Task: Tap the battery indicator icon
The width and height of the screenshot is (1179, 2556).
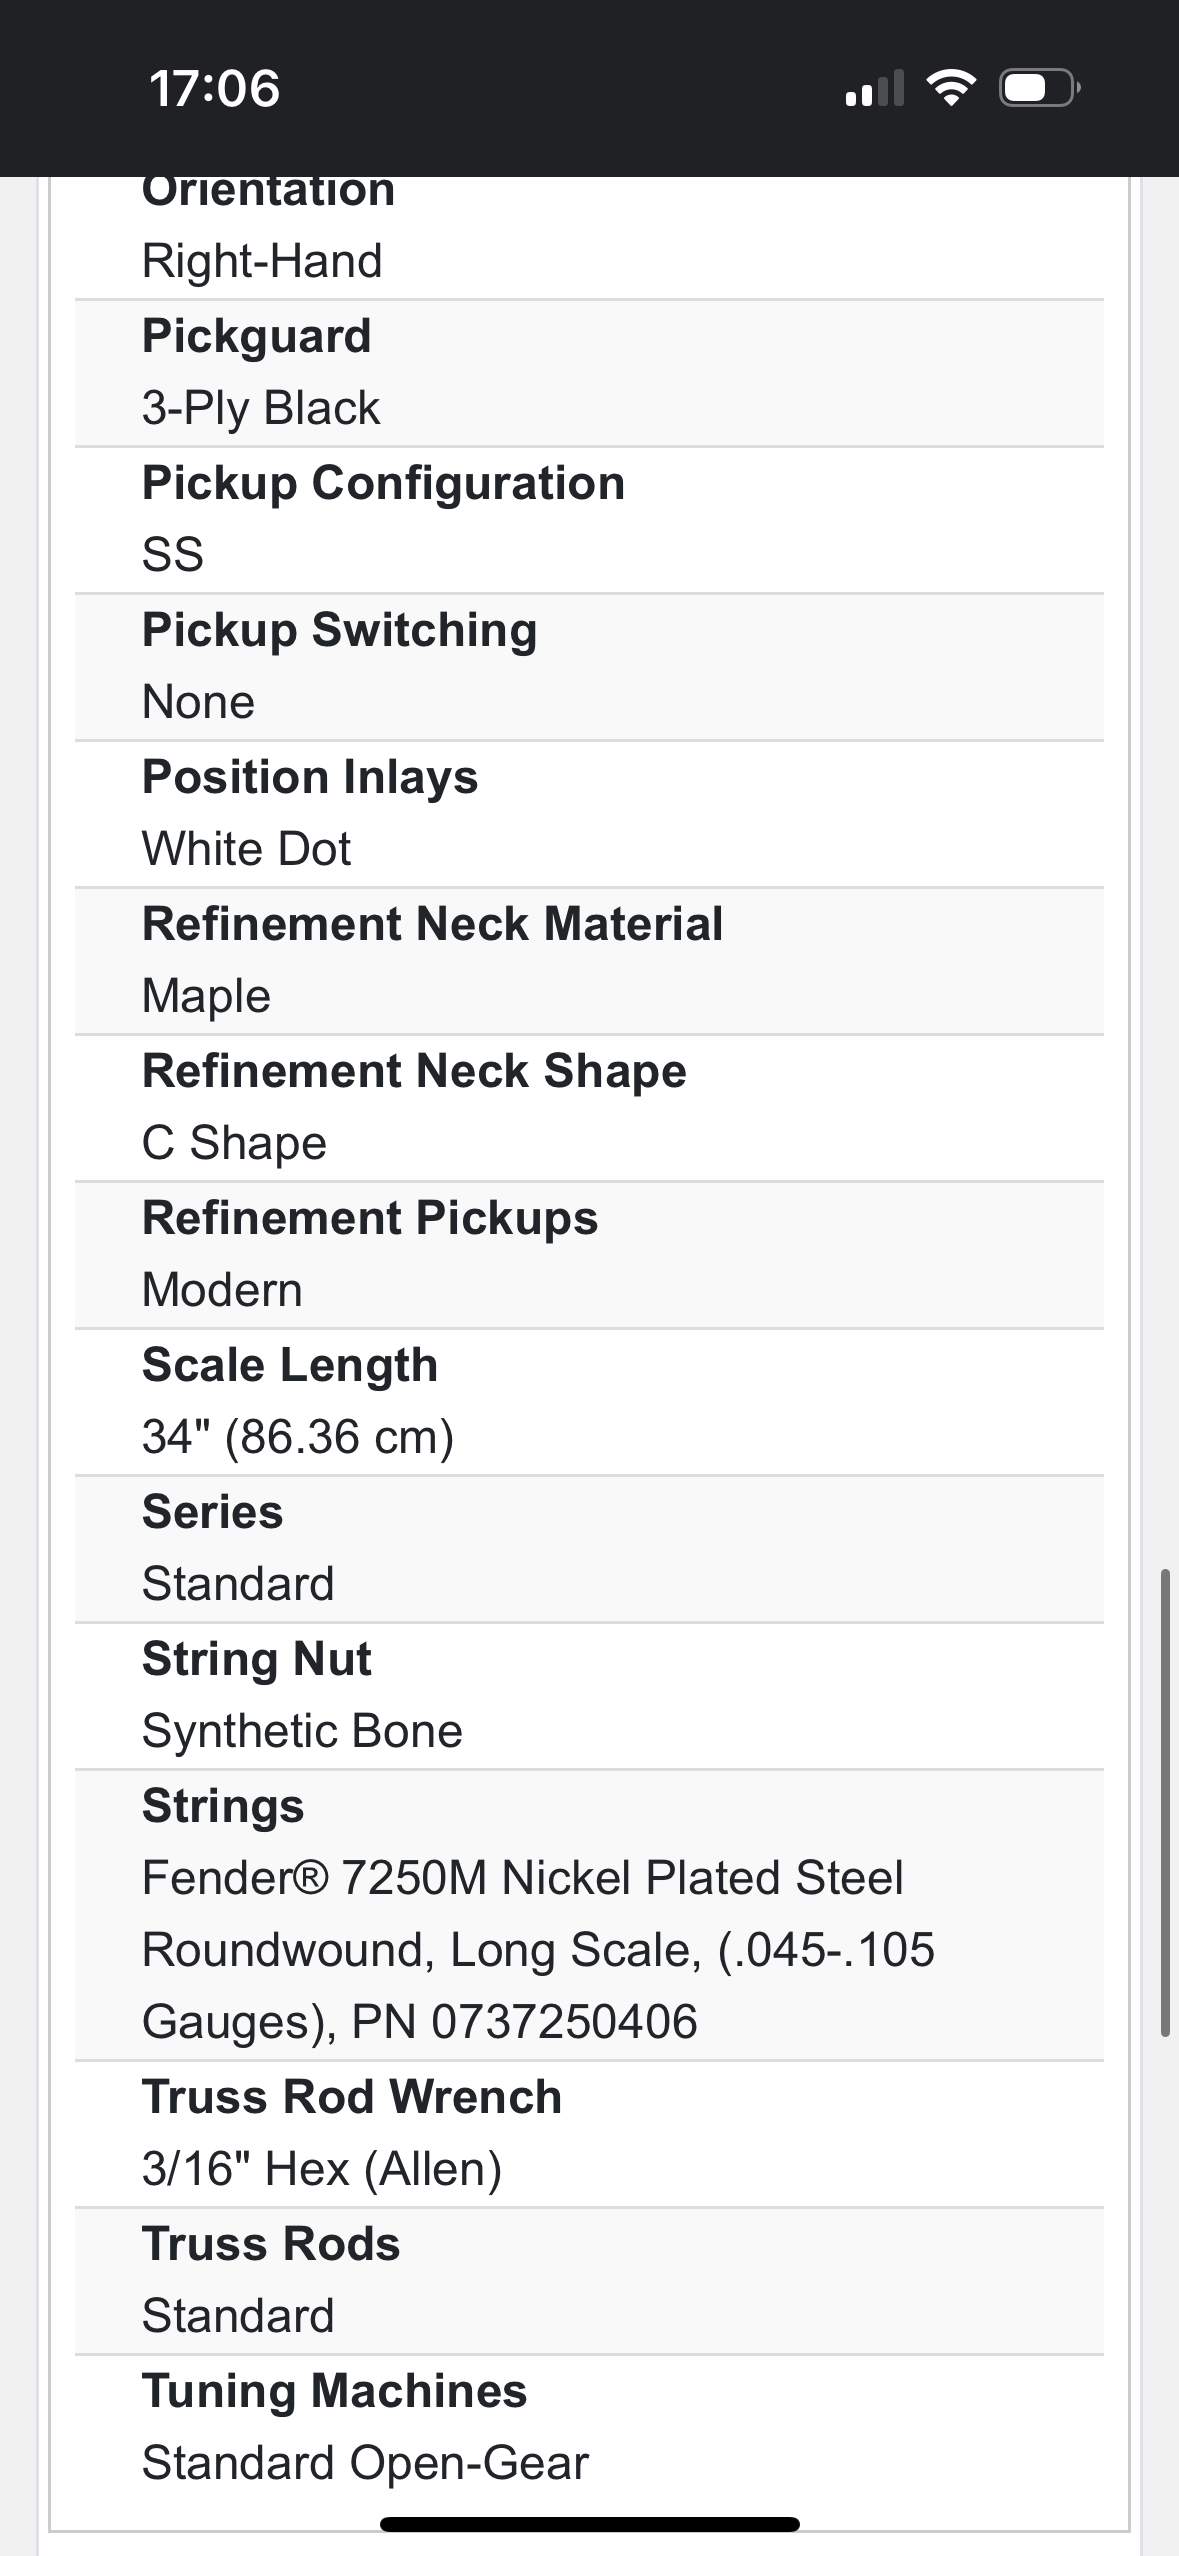Action: (x=1038, y=88)
